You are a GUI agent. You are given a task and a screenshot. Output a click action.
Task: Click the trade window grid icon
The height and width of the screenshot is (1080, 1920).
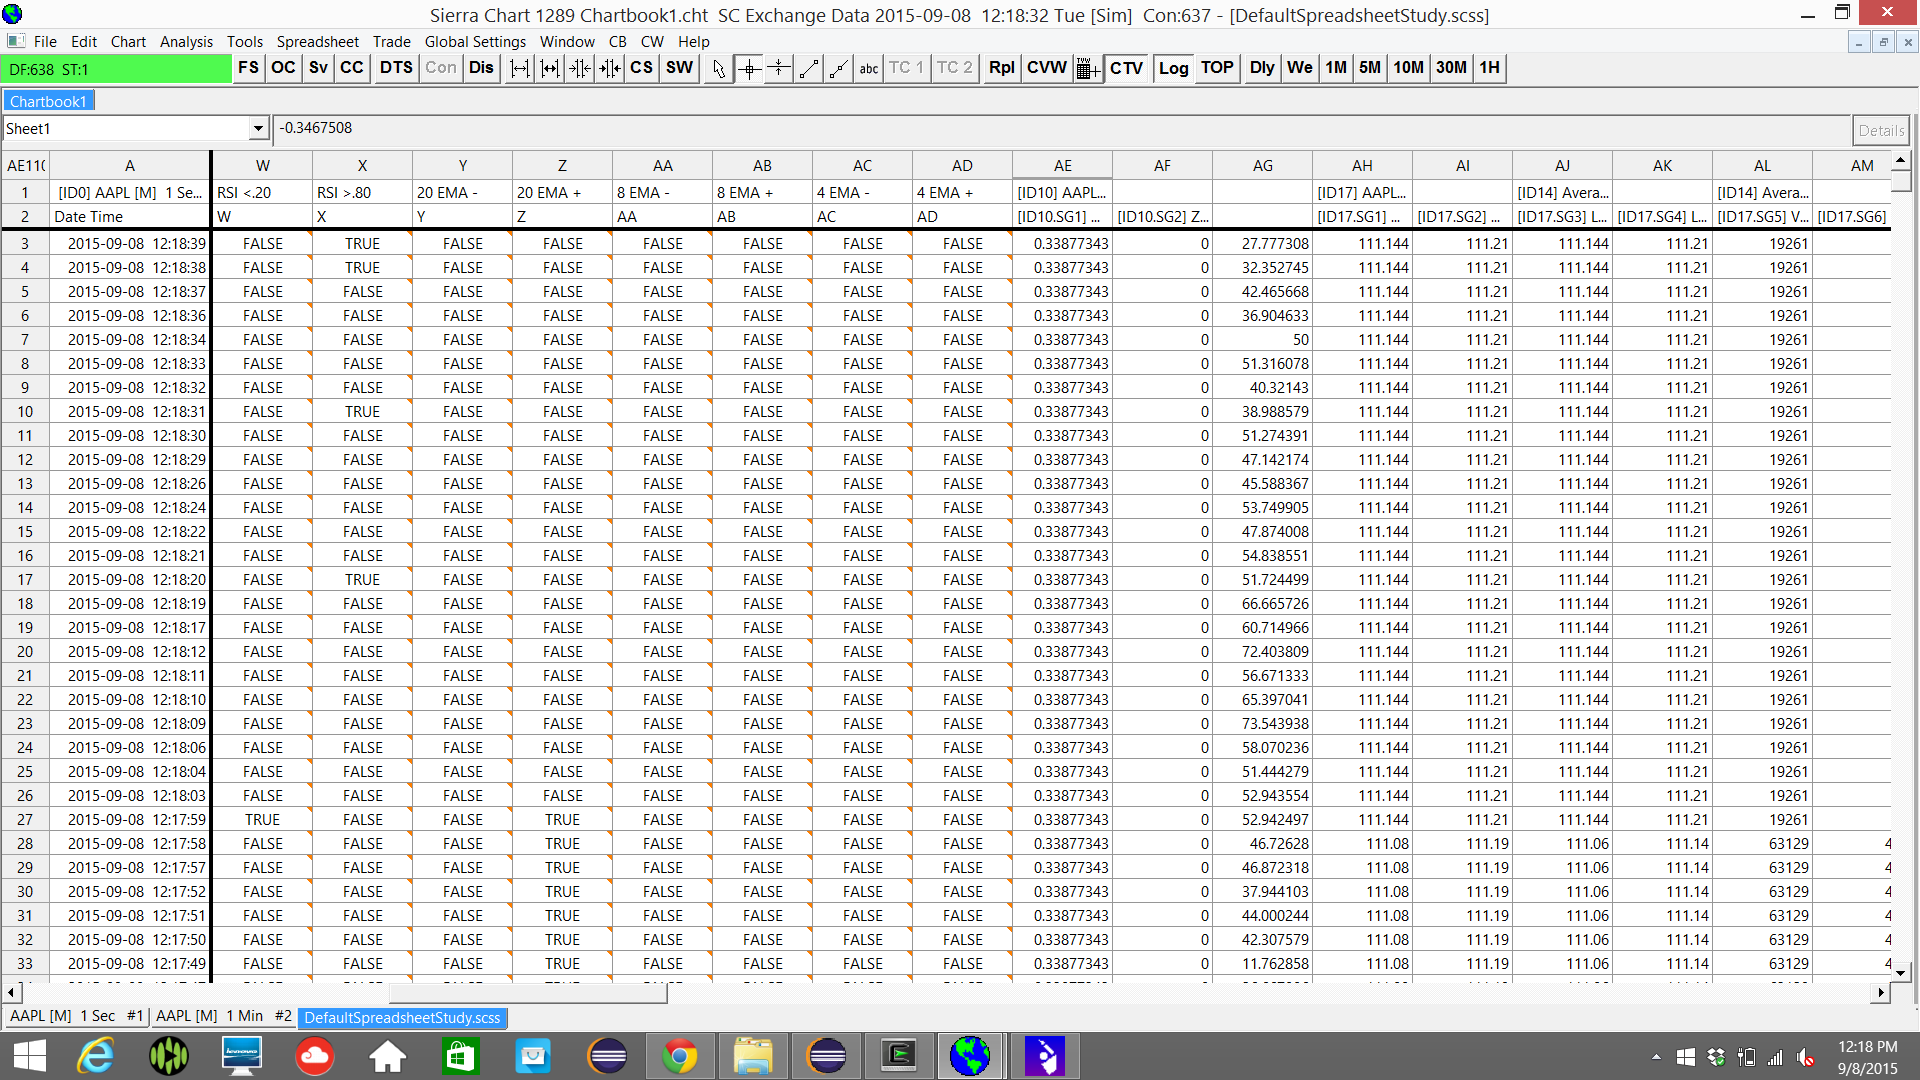pos(1088,68)
